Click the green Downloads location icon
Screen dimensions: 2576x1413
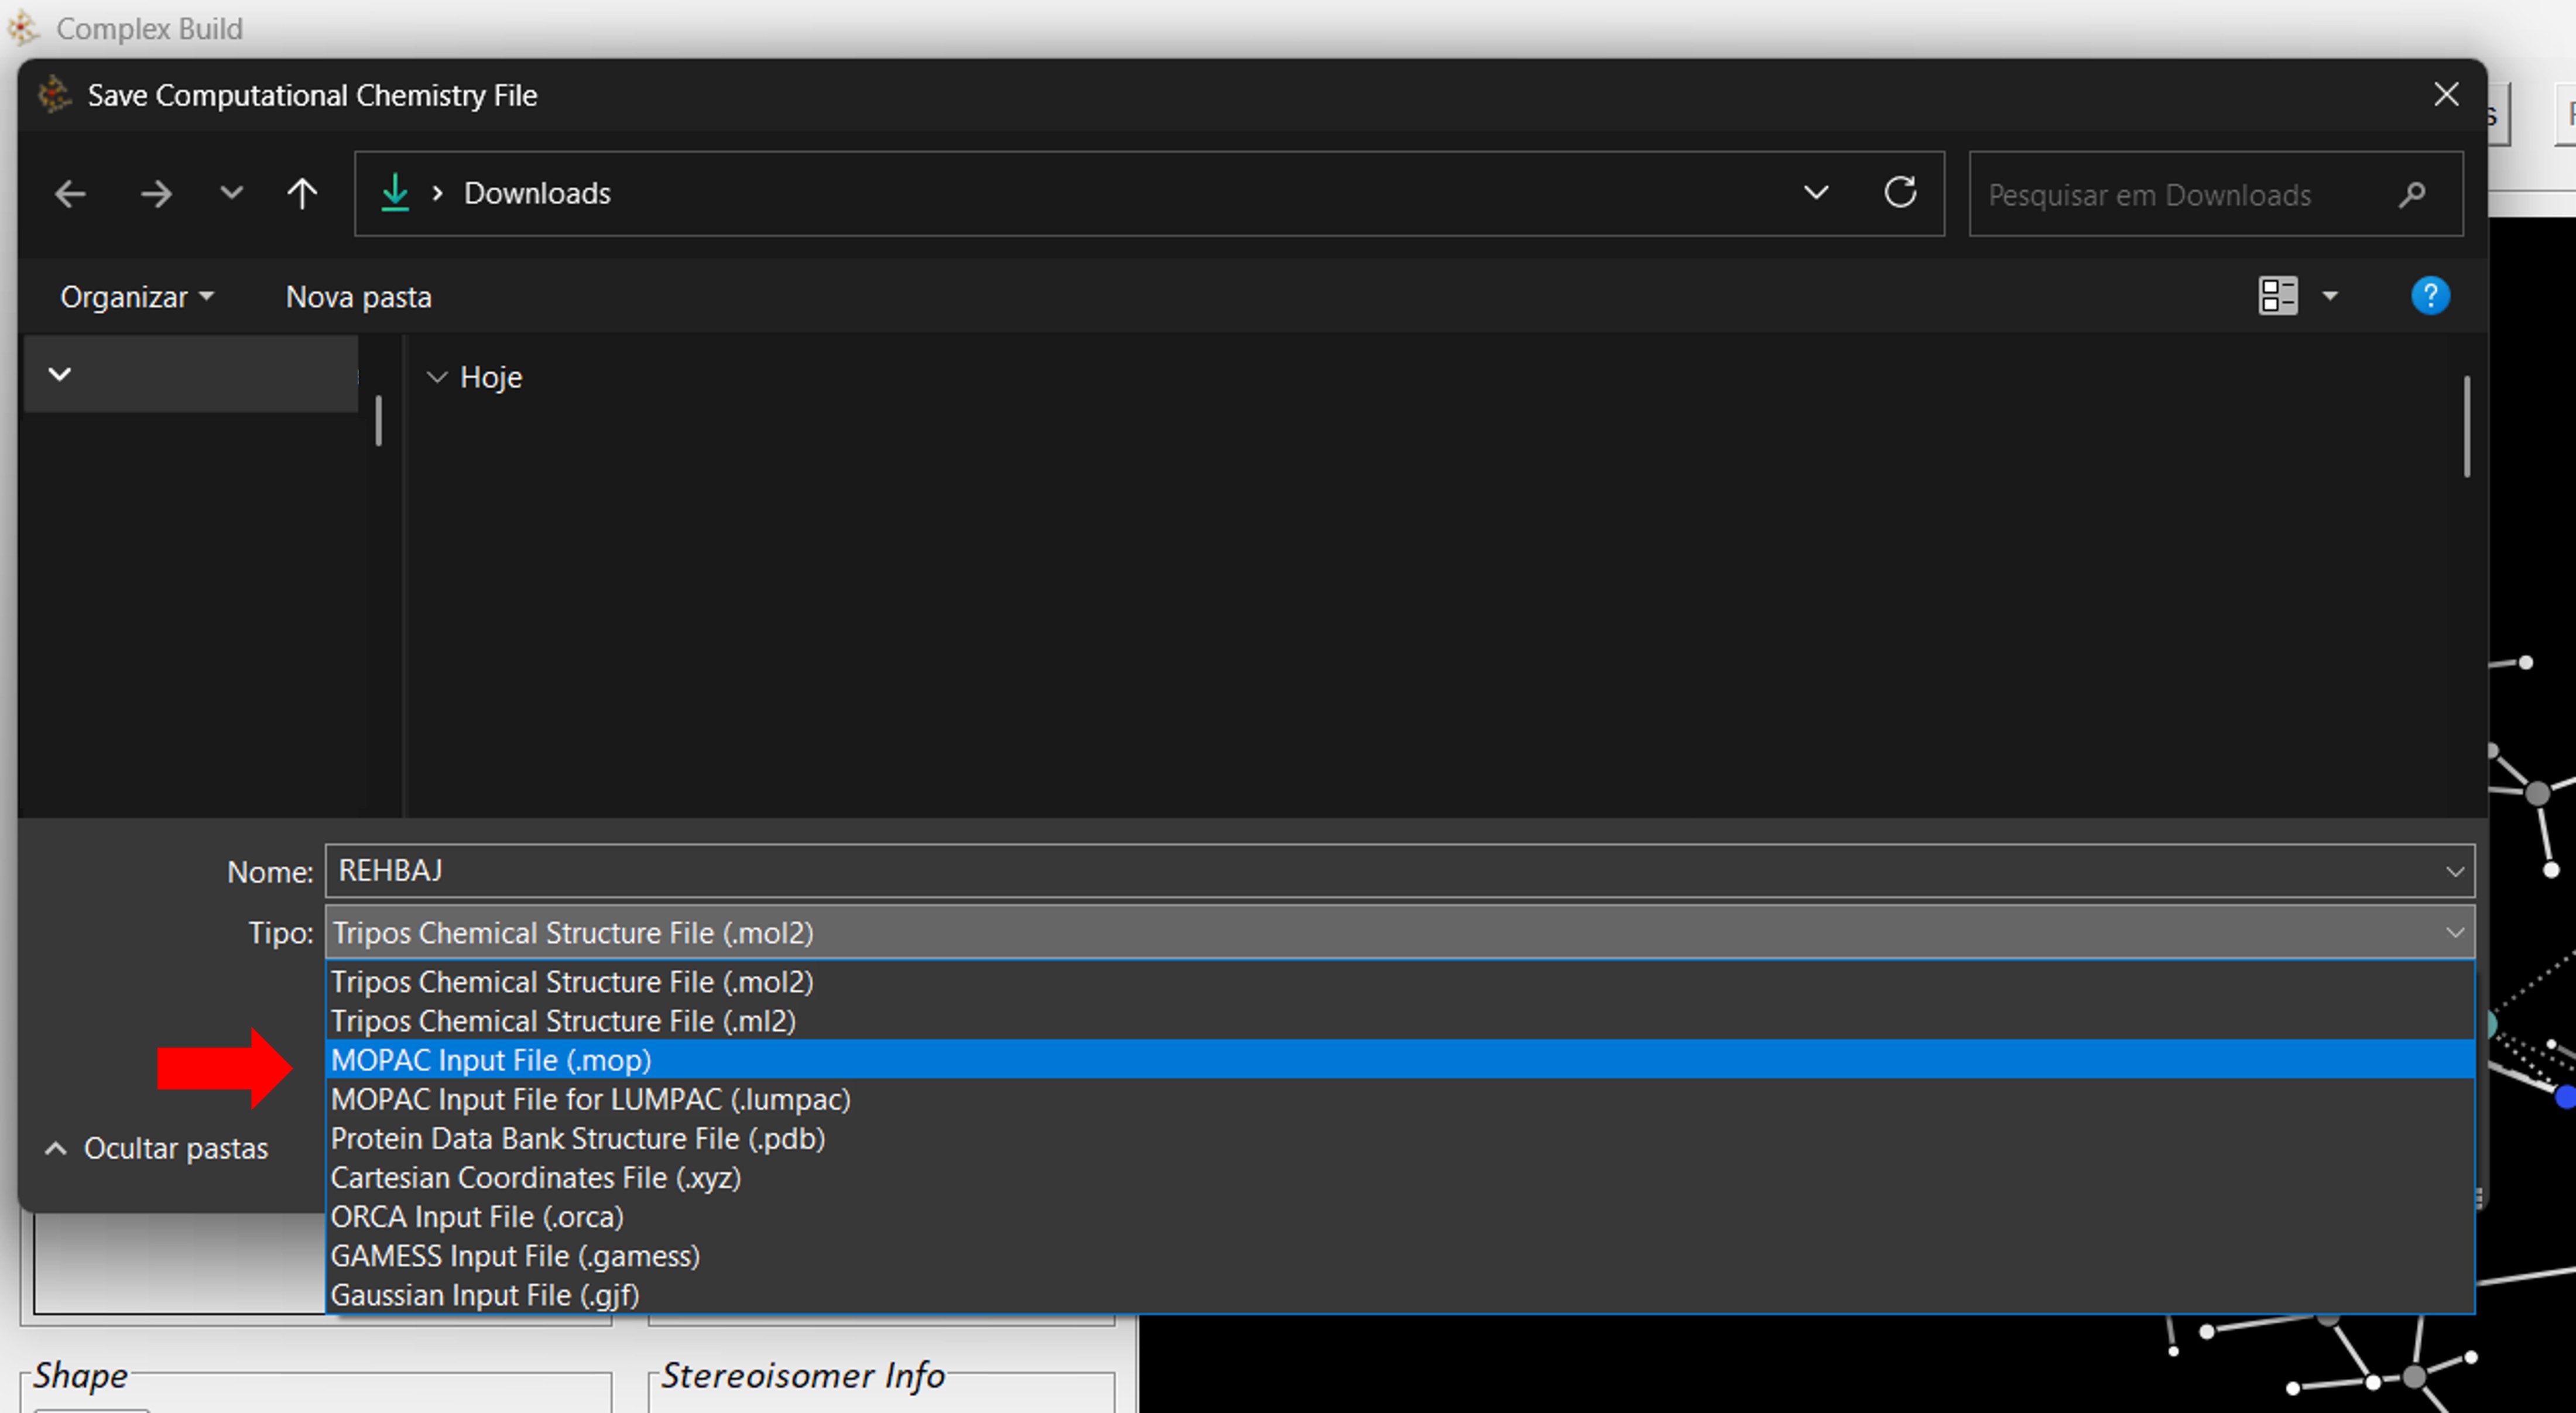[x=395, y=193]
